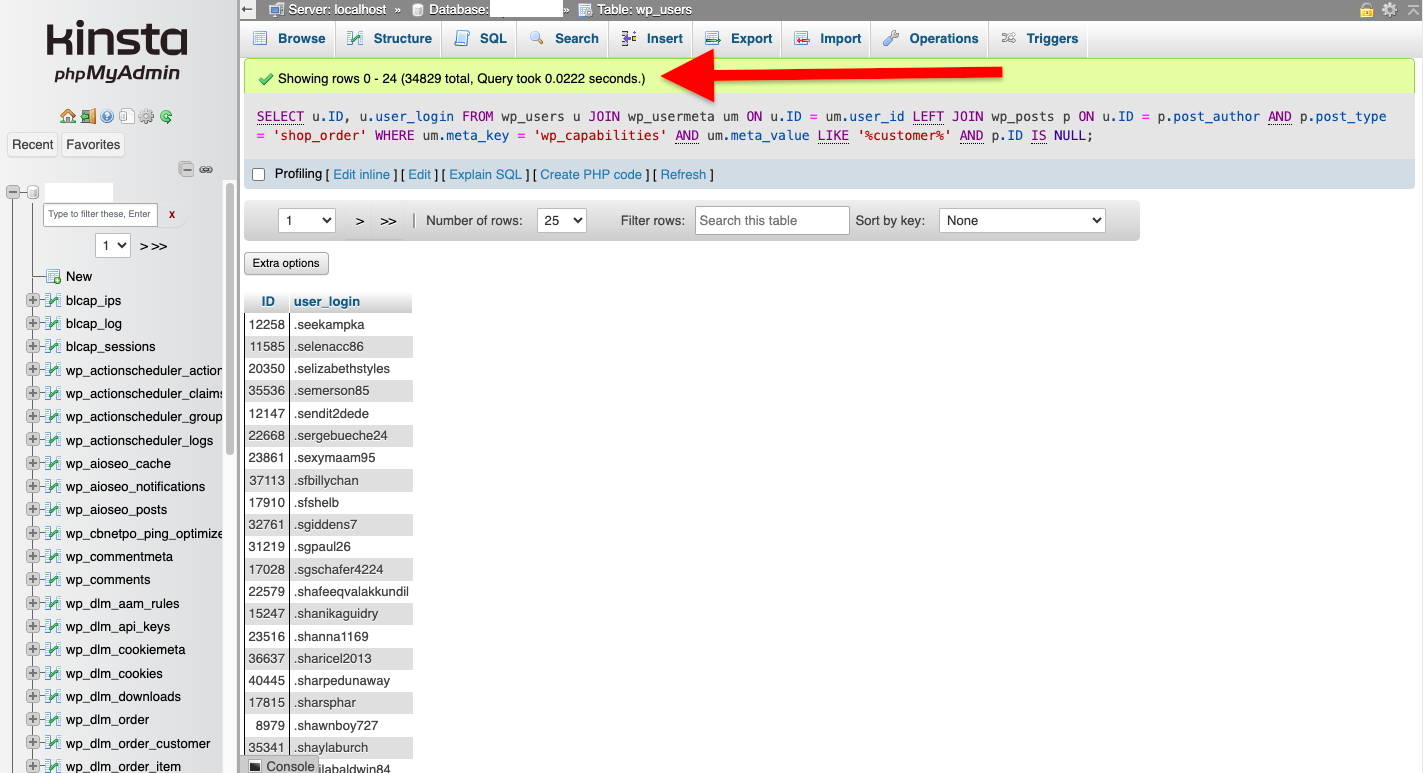Open phpMyAdmin documentation help icon

coord(107,116)
